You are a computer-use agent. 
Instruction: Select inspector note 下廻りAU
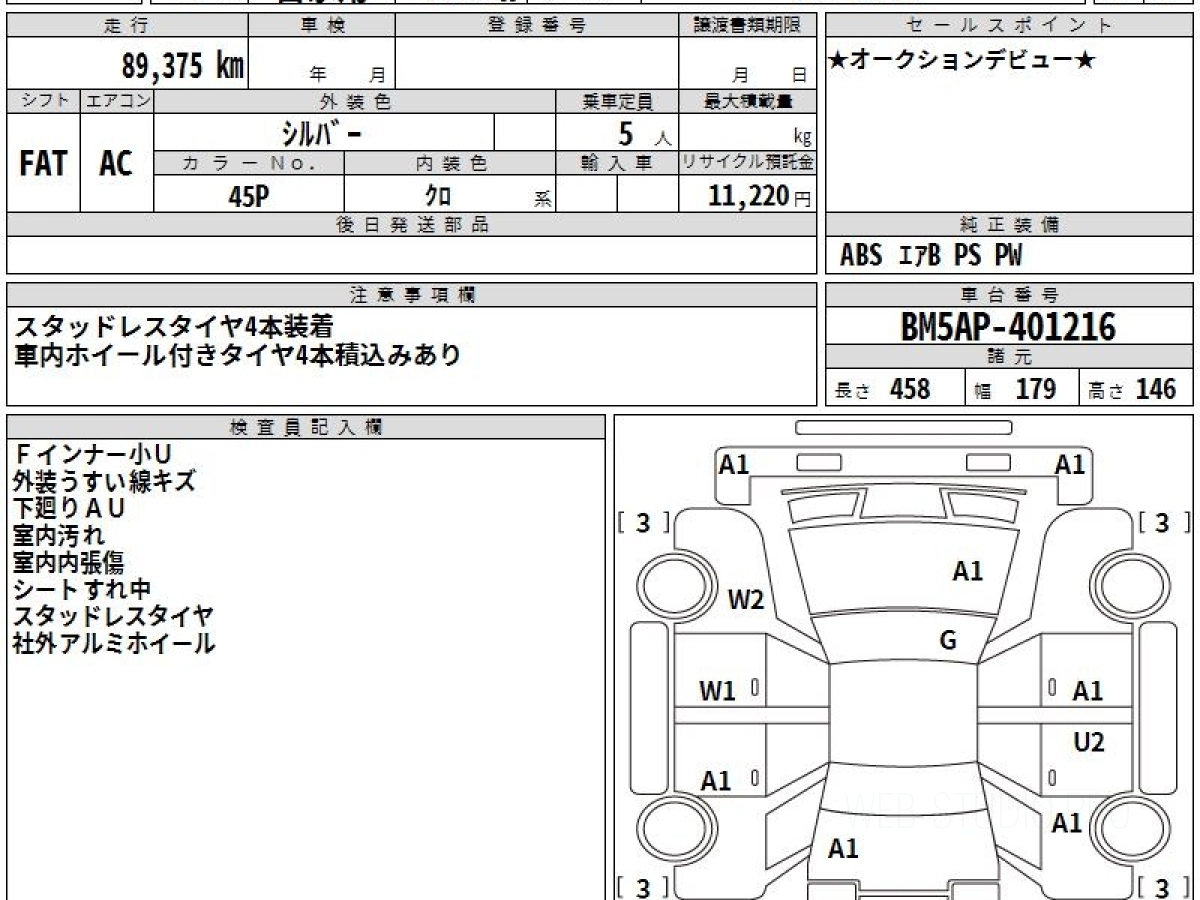pyautogui.click(x=69, y=509)
